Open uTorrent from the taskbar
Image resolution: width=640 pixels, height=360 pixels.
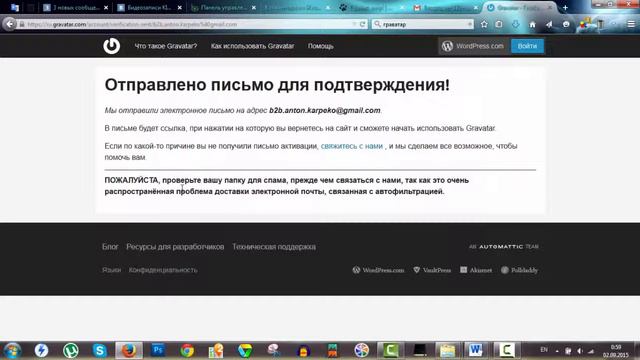[x=71, y=350]
